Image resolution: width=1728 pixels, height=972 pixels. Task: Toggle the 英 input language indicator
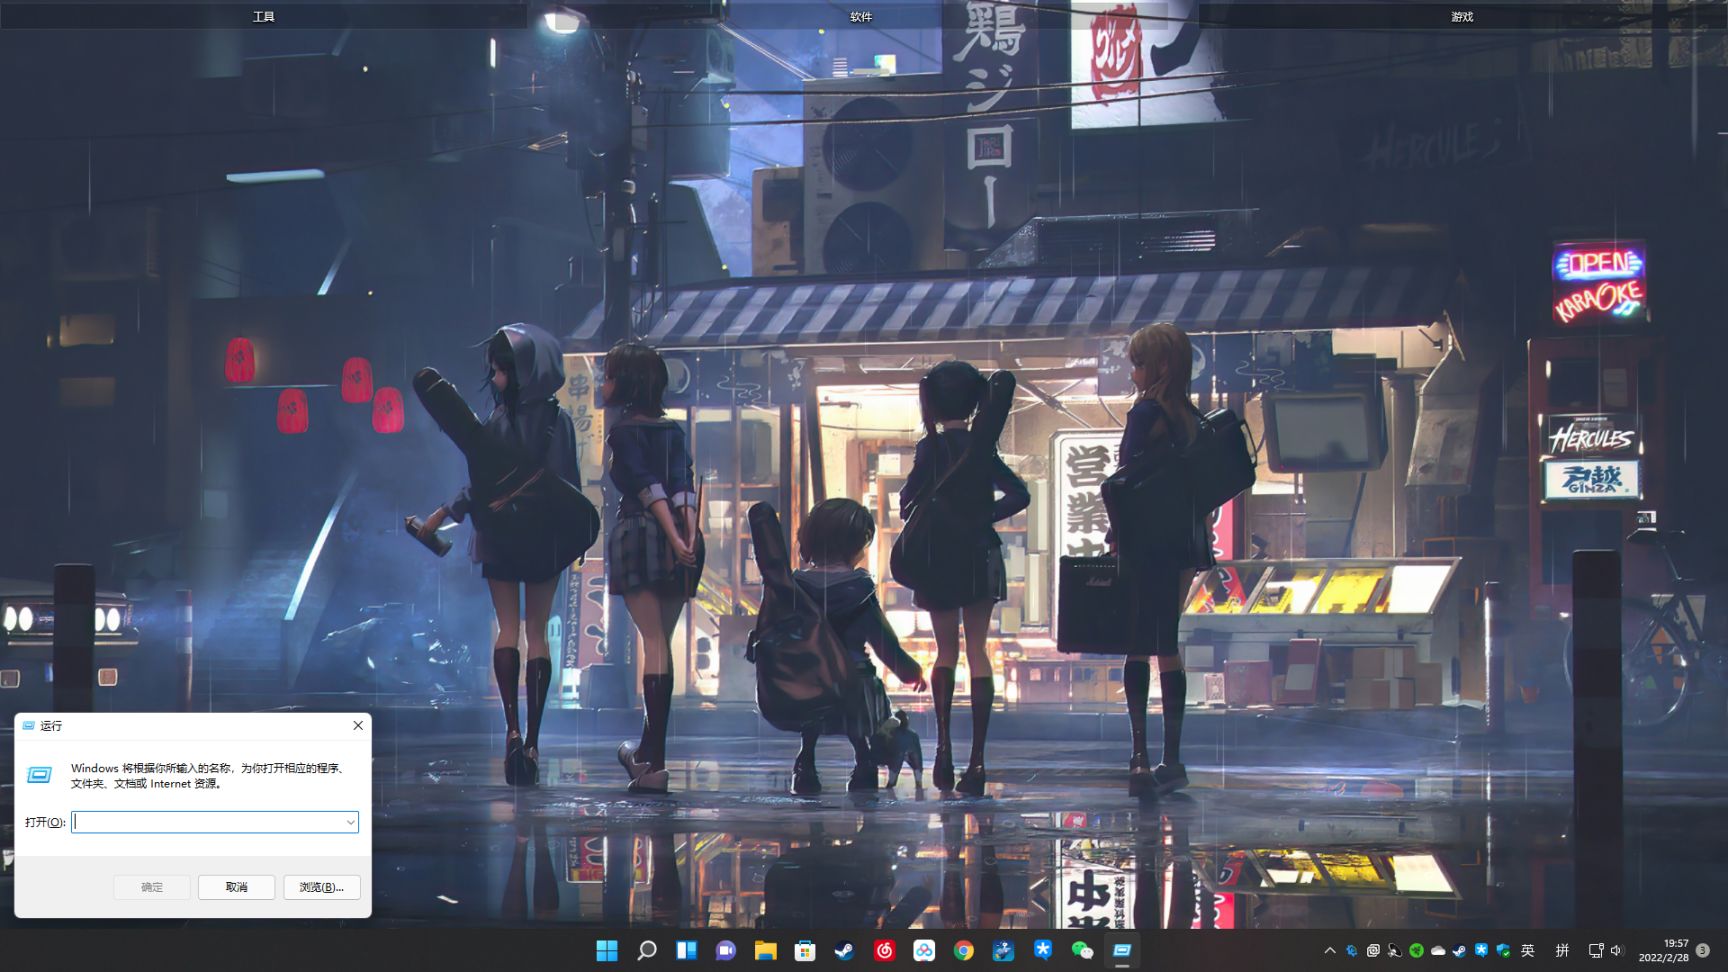coord(1527,951)
